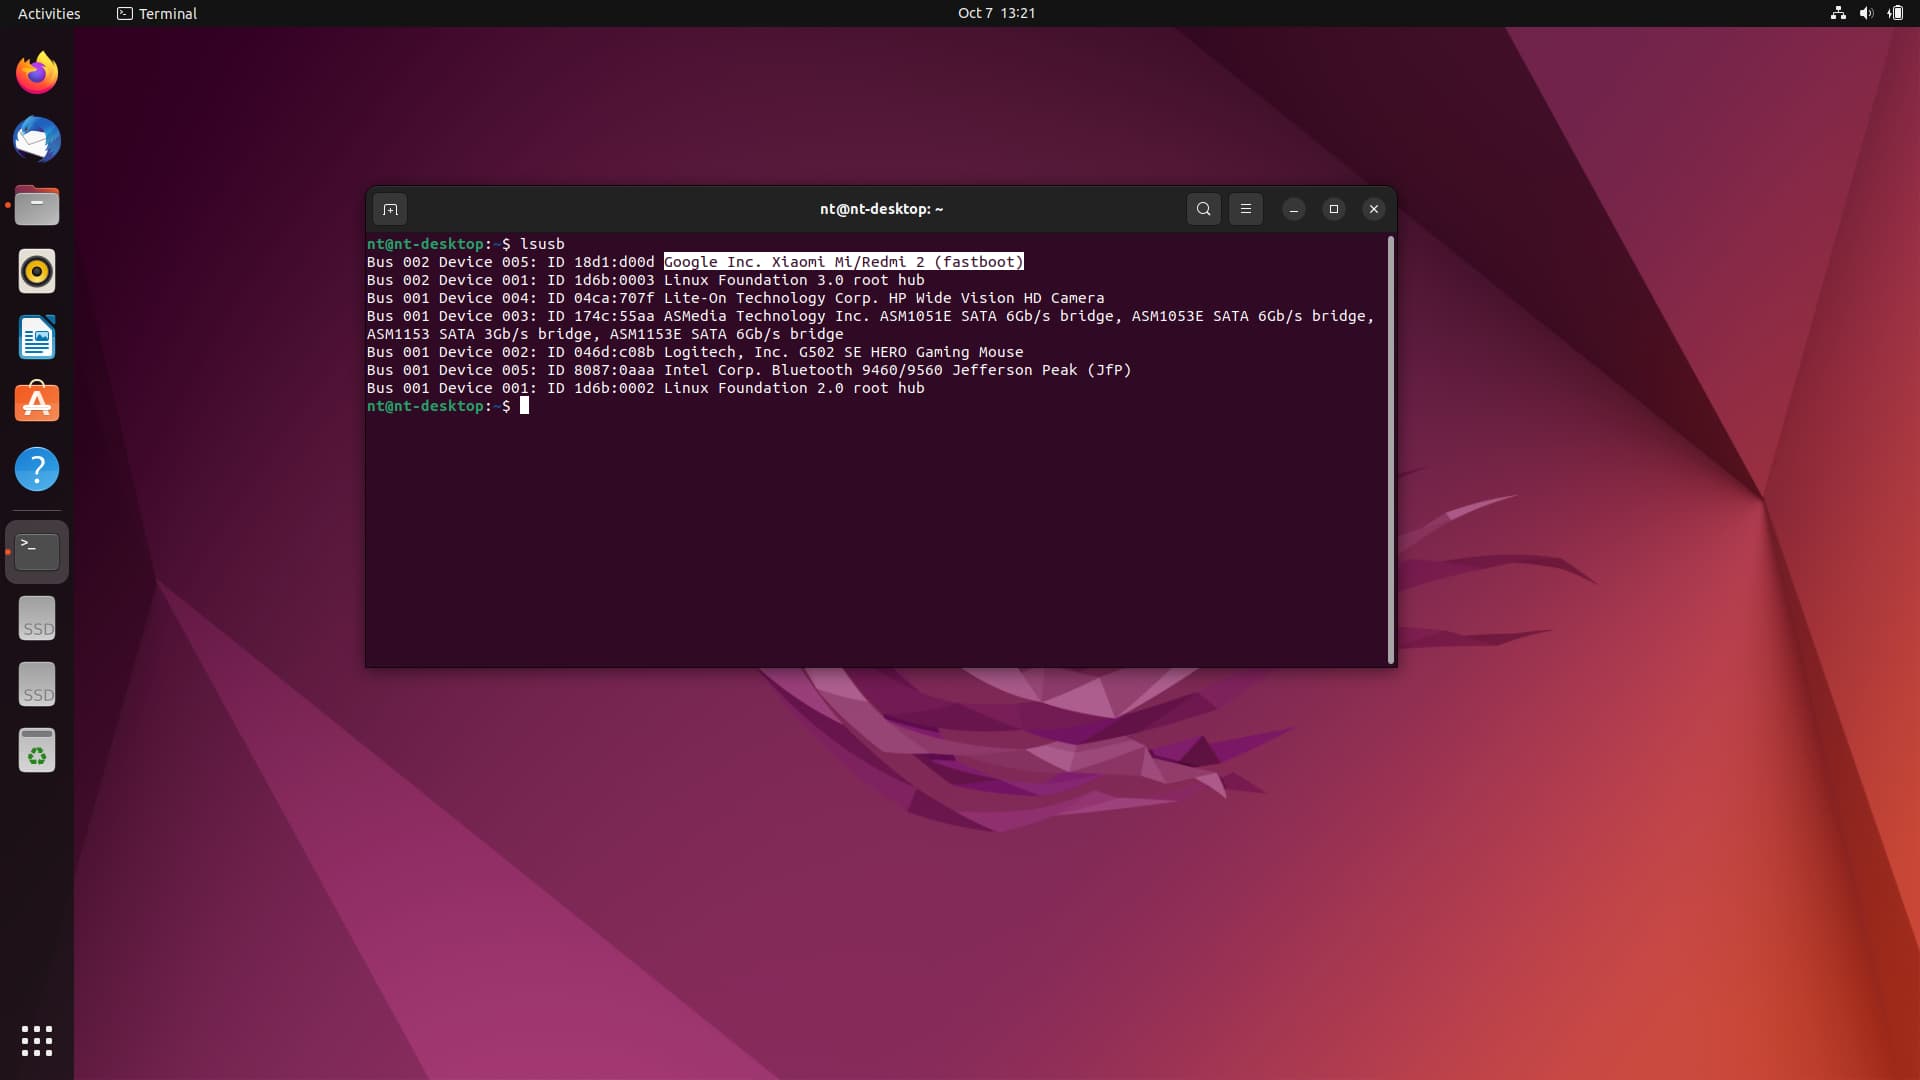Show the applications grid
Viewport: 1920px width, 1080px height.
(37, 1040)
